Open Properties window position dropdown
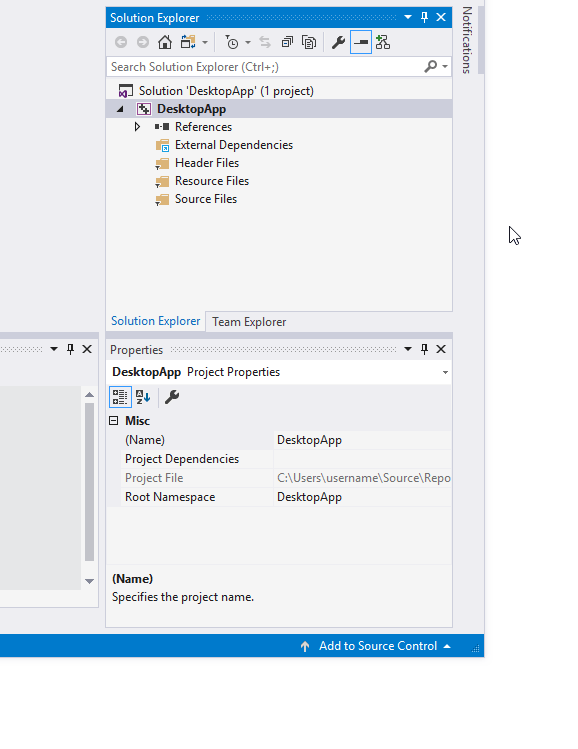This screenshot has height=749, width=578. point(408,349)
